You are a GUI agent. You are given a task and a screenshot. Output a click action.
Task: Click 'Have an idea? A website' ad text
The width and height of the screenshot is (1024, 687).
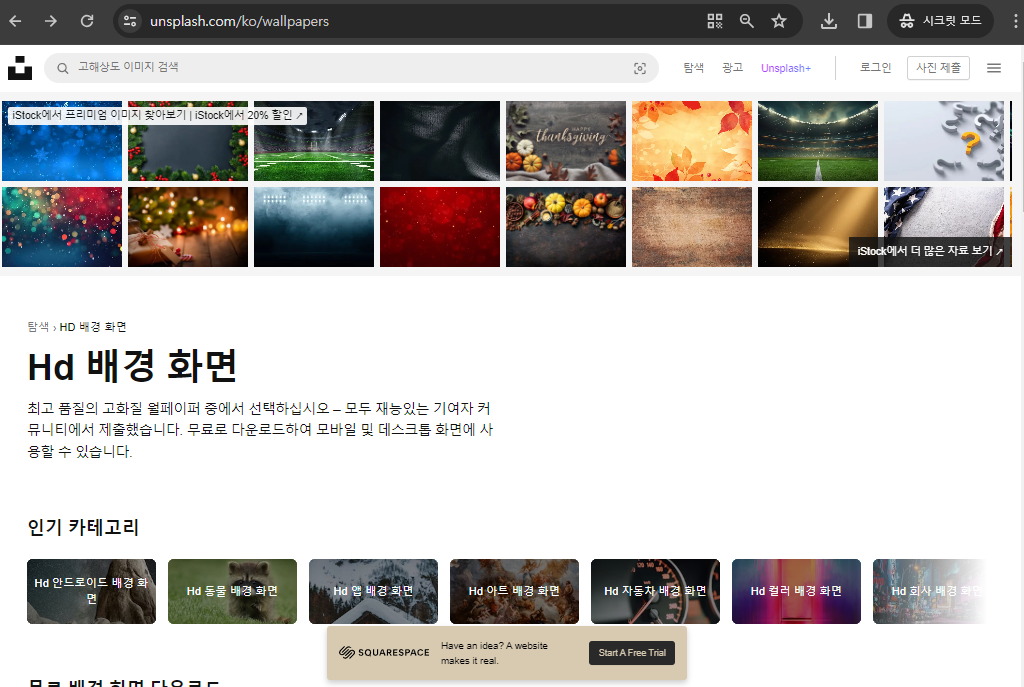coord(494,645)
